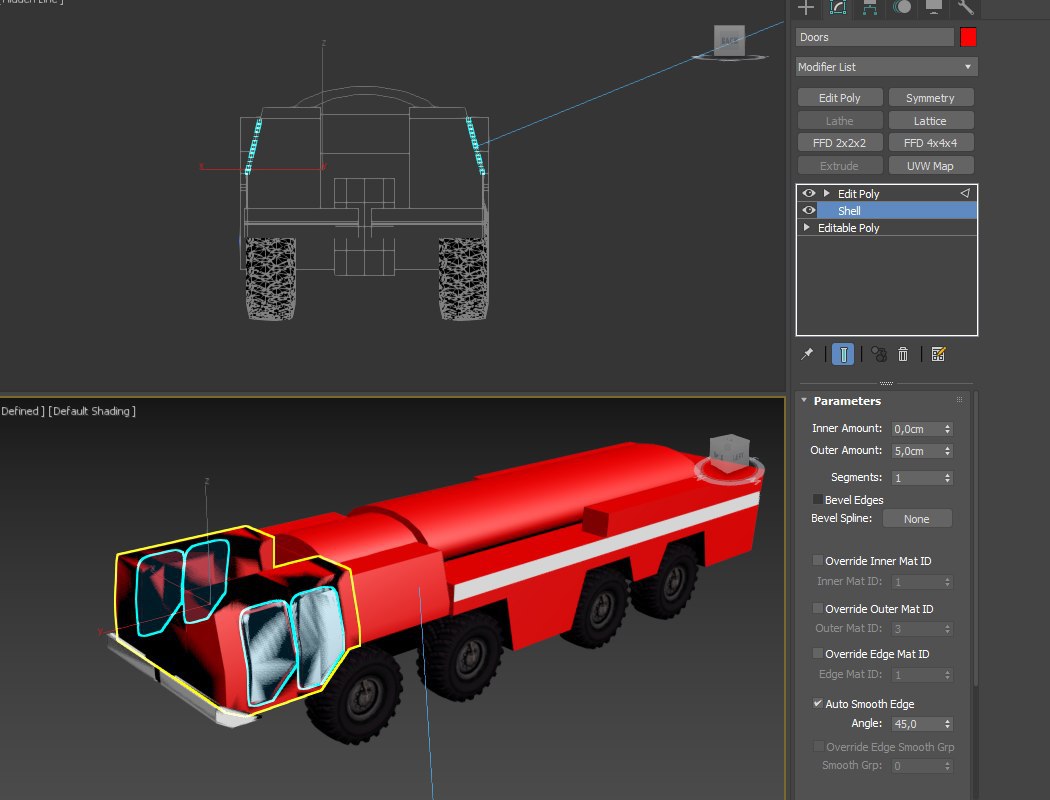1050x800 pixels.
Task: Open the Motion panel tab
Action: [x=902, y=7]
